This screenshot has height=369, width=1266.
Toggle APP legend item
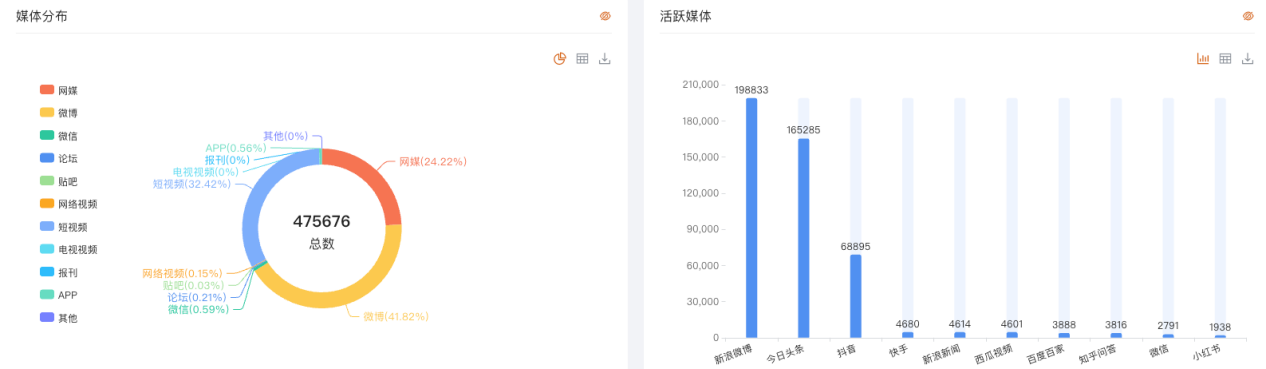[x=59, y=295]
